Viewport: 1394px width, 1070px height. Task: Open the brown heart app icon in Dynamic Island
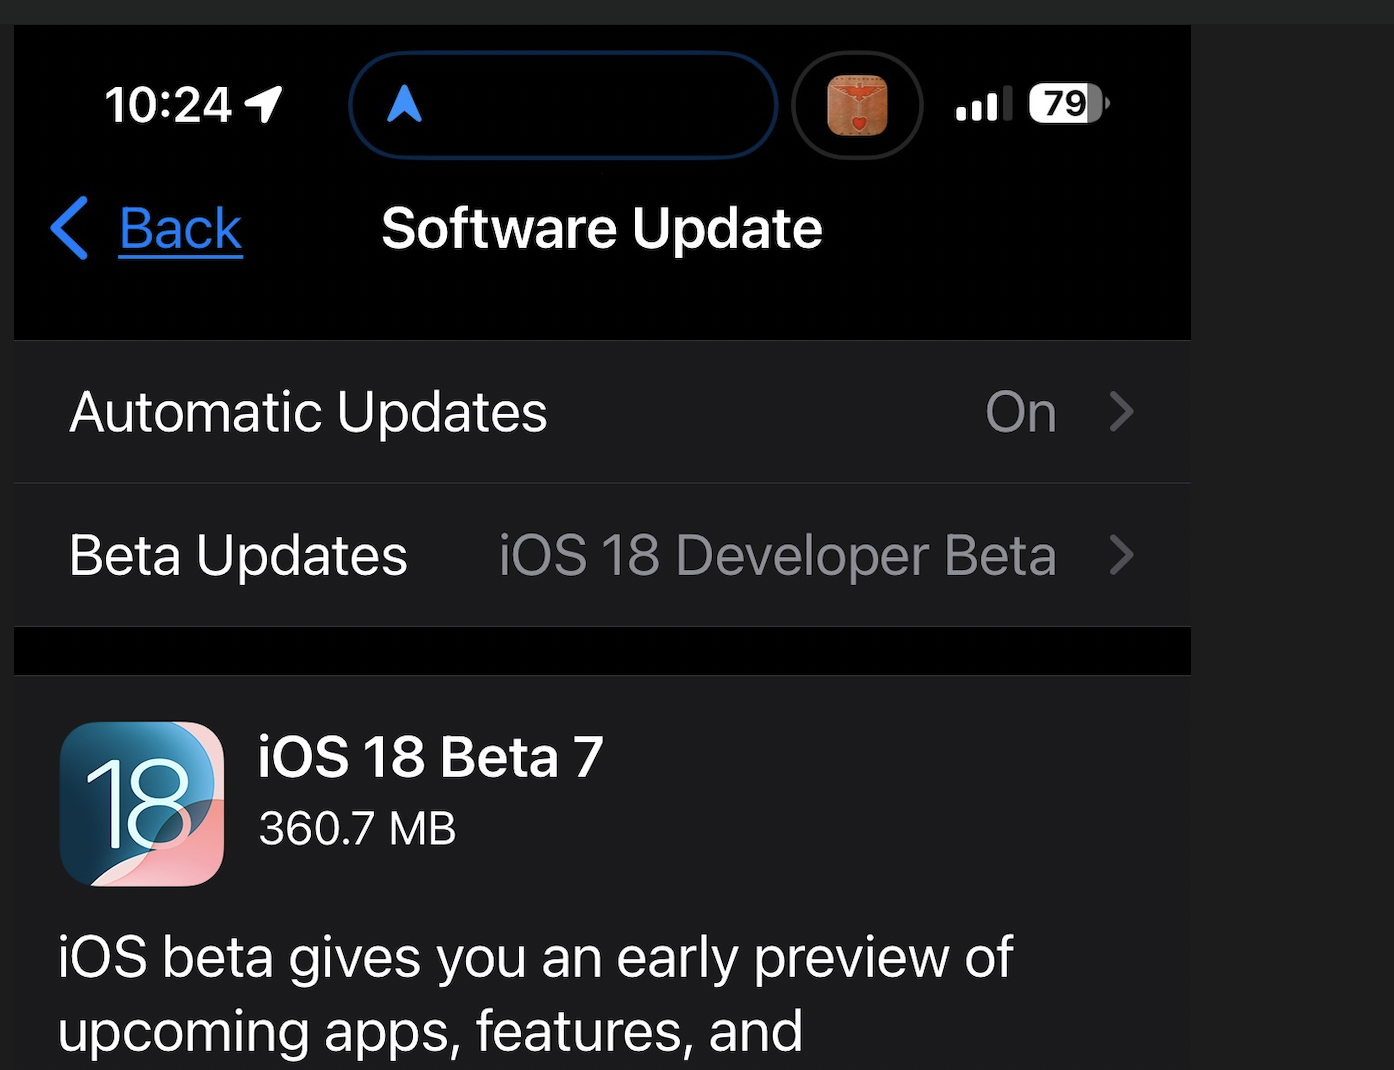pos(857,105)
